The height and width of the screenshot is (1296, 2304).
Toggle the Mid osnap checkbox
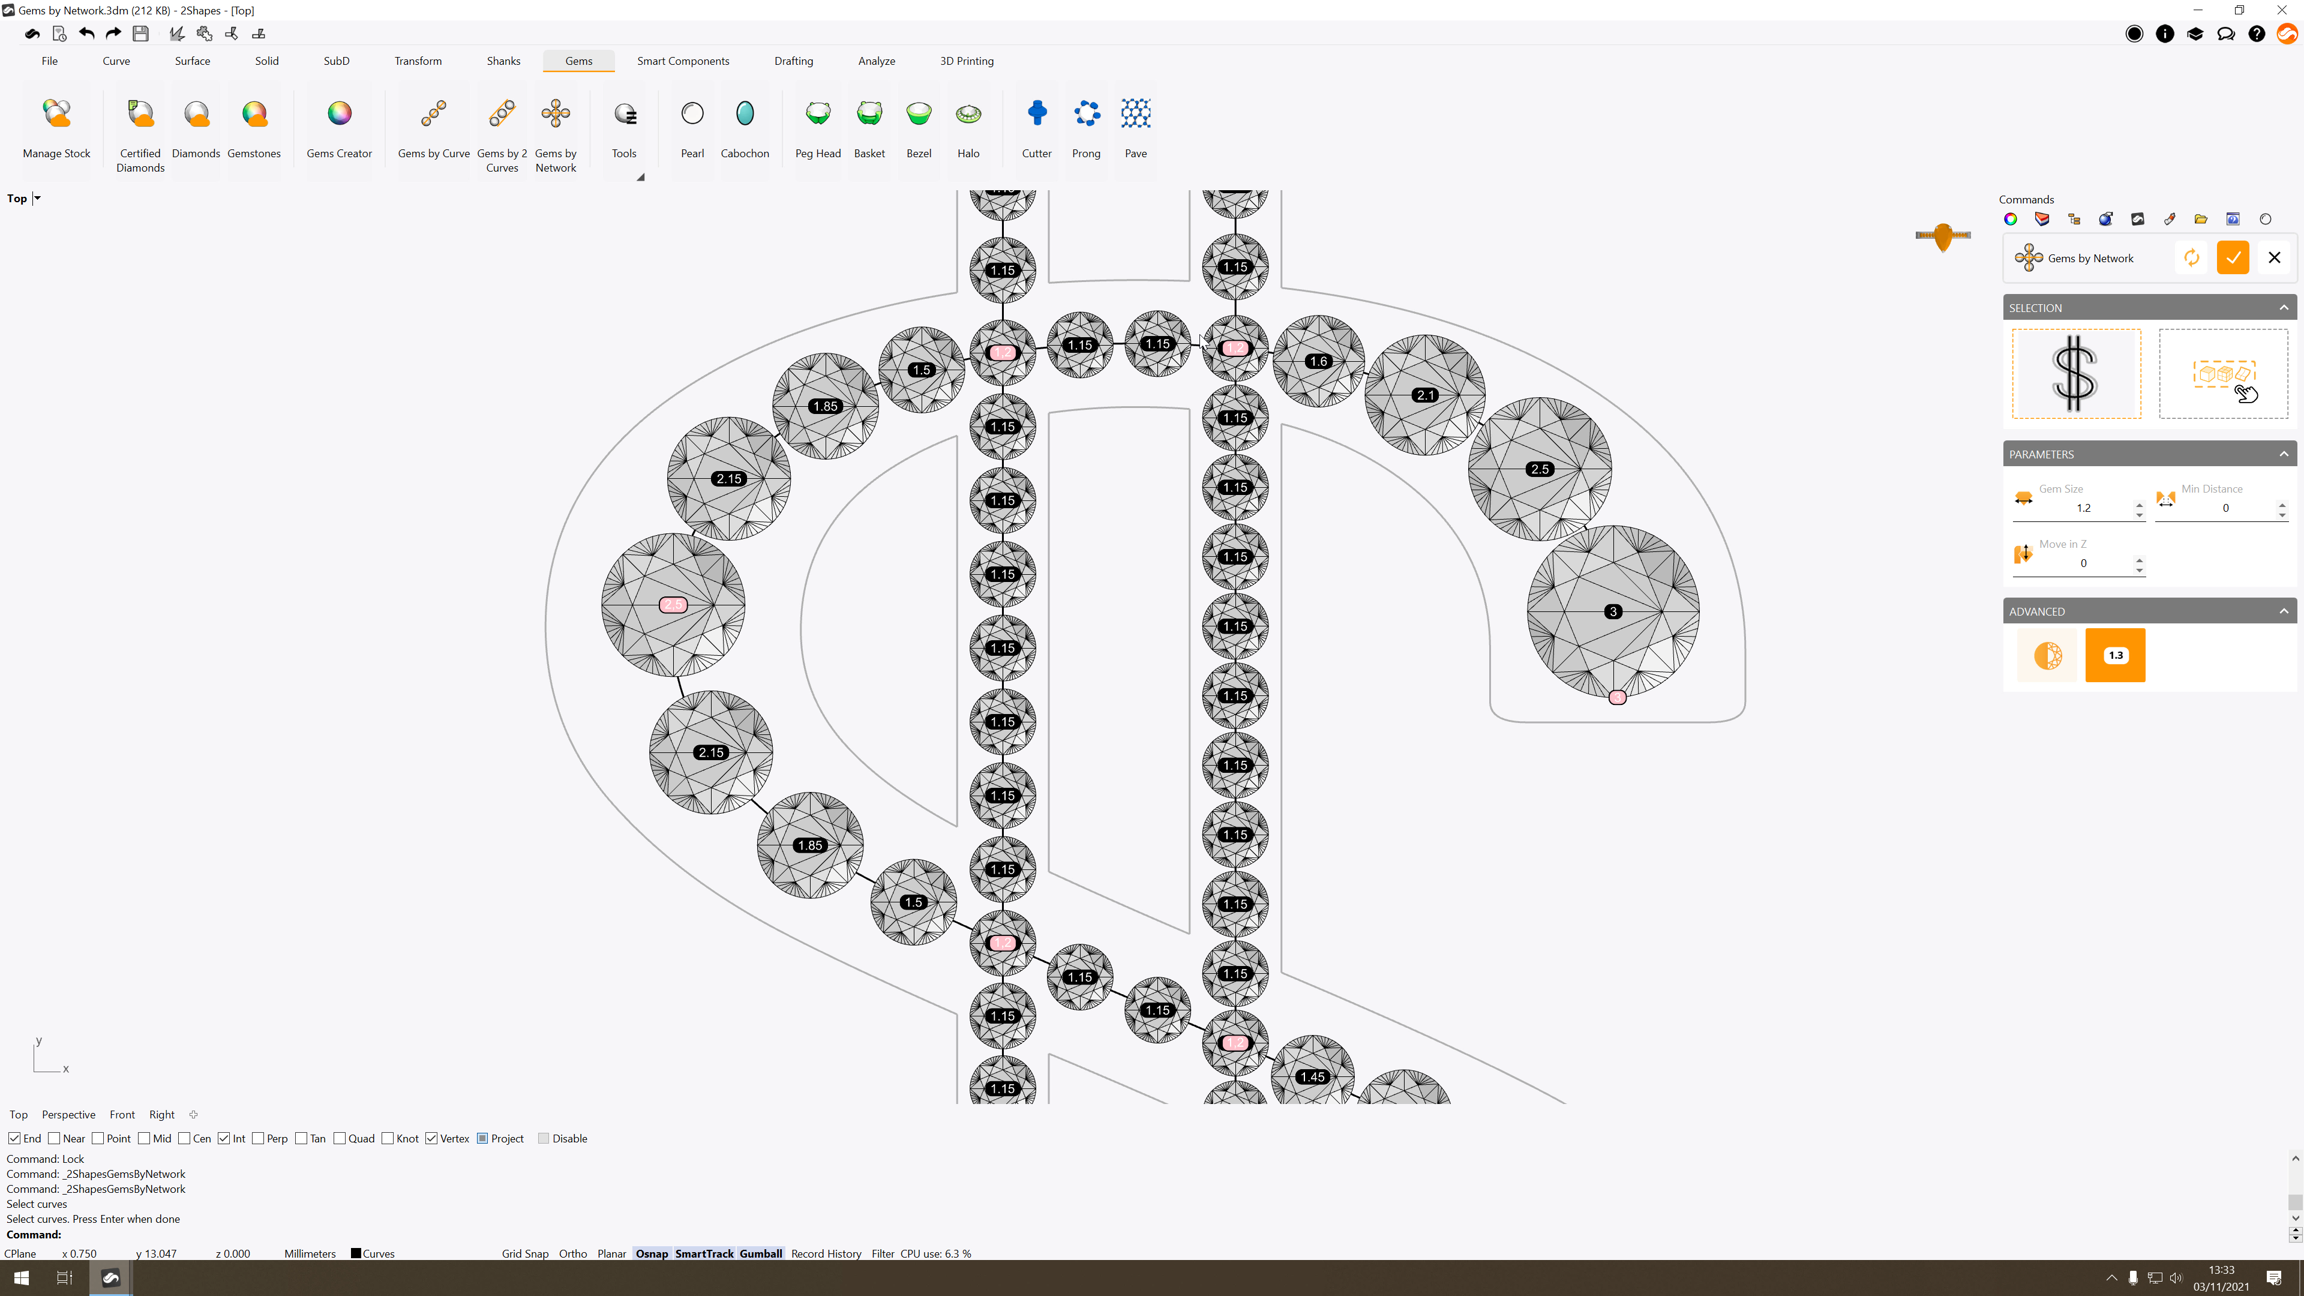[144, 1138]
